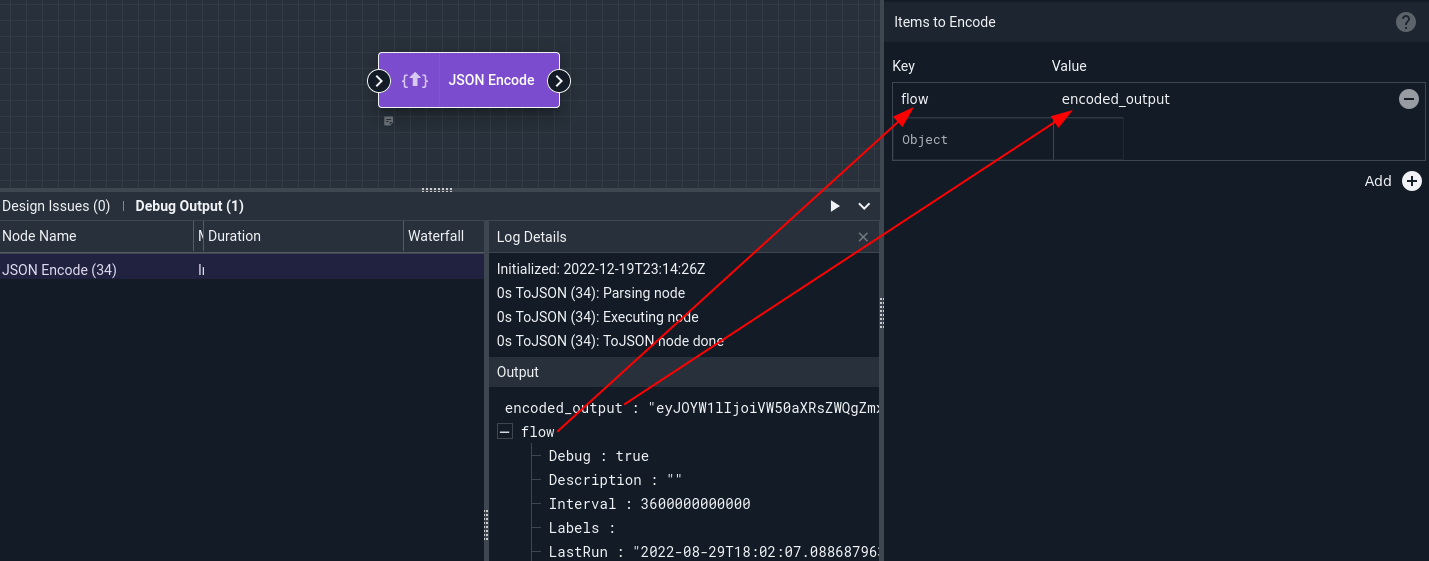Click the JSON Encode node input port
This screenshot has height=561, width=1429.
click(x=378, y=81)
